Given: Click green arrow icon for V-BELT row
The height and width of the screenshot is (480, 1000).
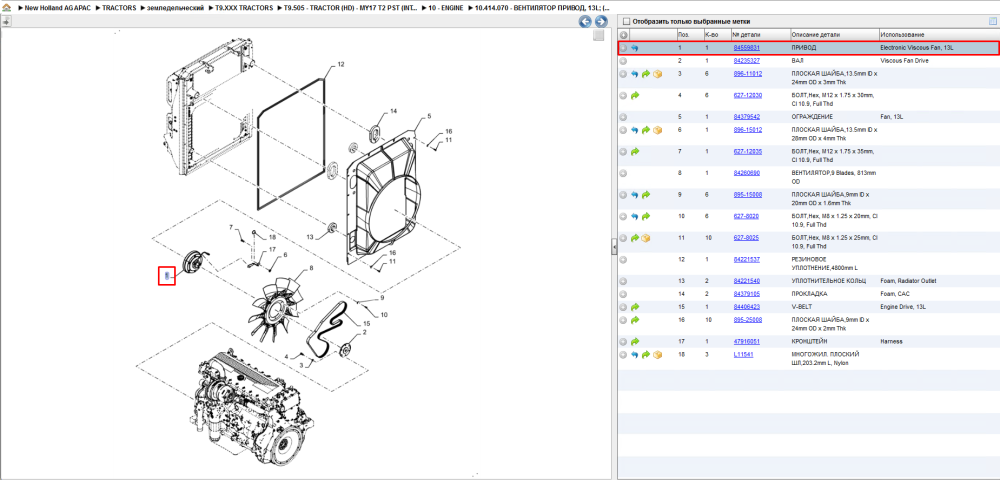Looking at the screenshot, I should click(635, 307).
